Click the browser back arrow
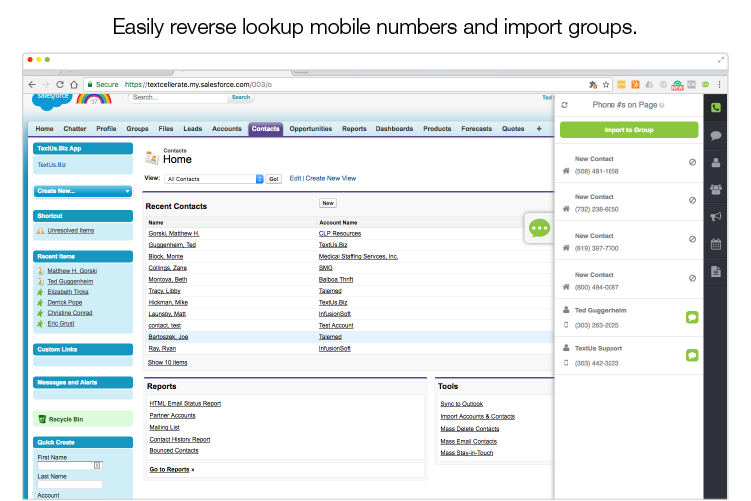The width and height of the screenshot is (751, 501). tap(32, 84)
